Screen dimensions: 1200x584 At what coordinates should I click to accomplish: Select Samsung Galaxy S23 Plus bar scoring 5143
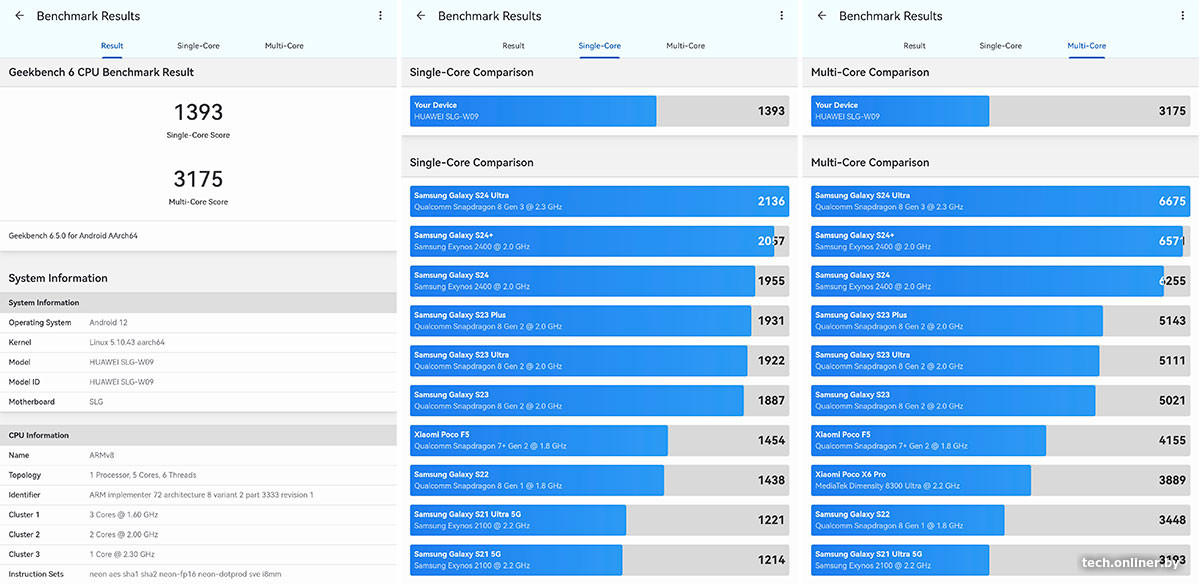tap(1000, 320)
